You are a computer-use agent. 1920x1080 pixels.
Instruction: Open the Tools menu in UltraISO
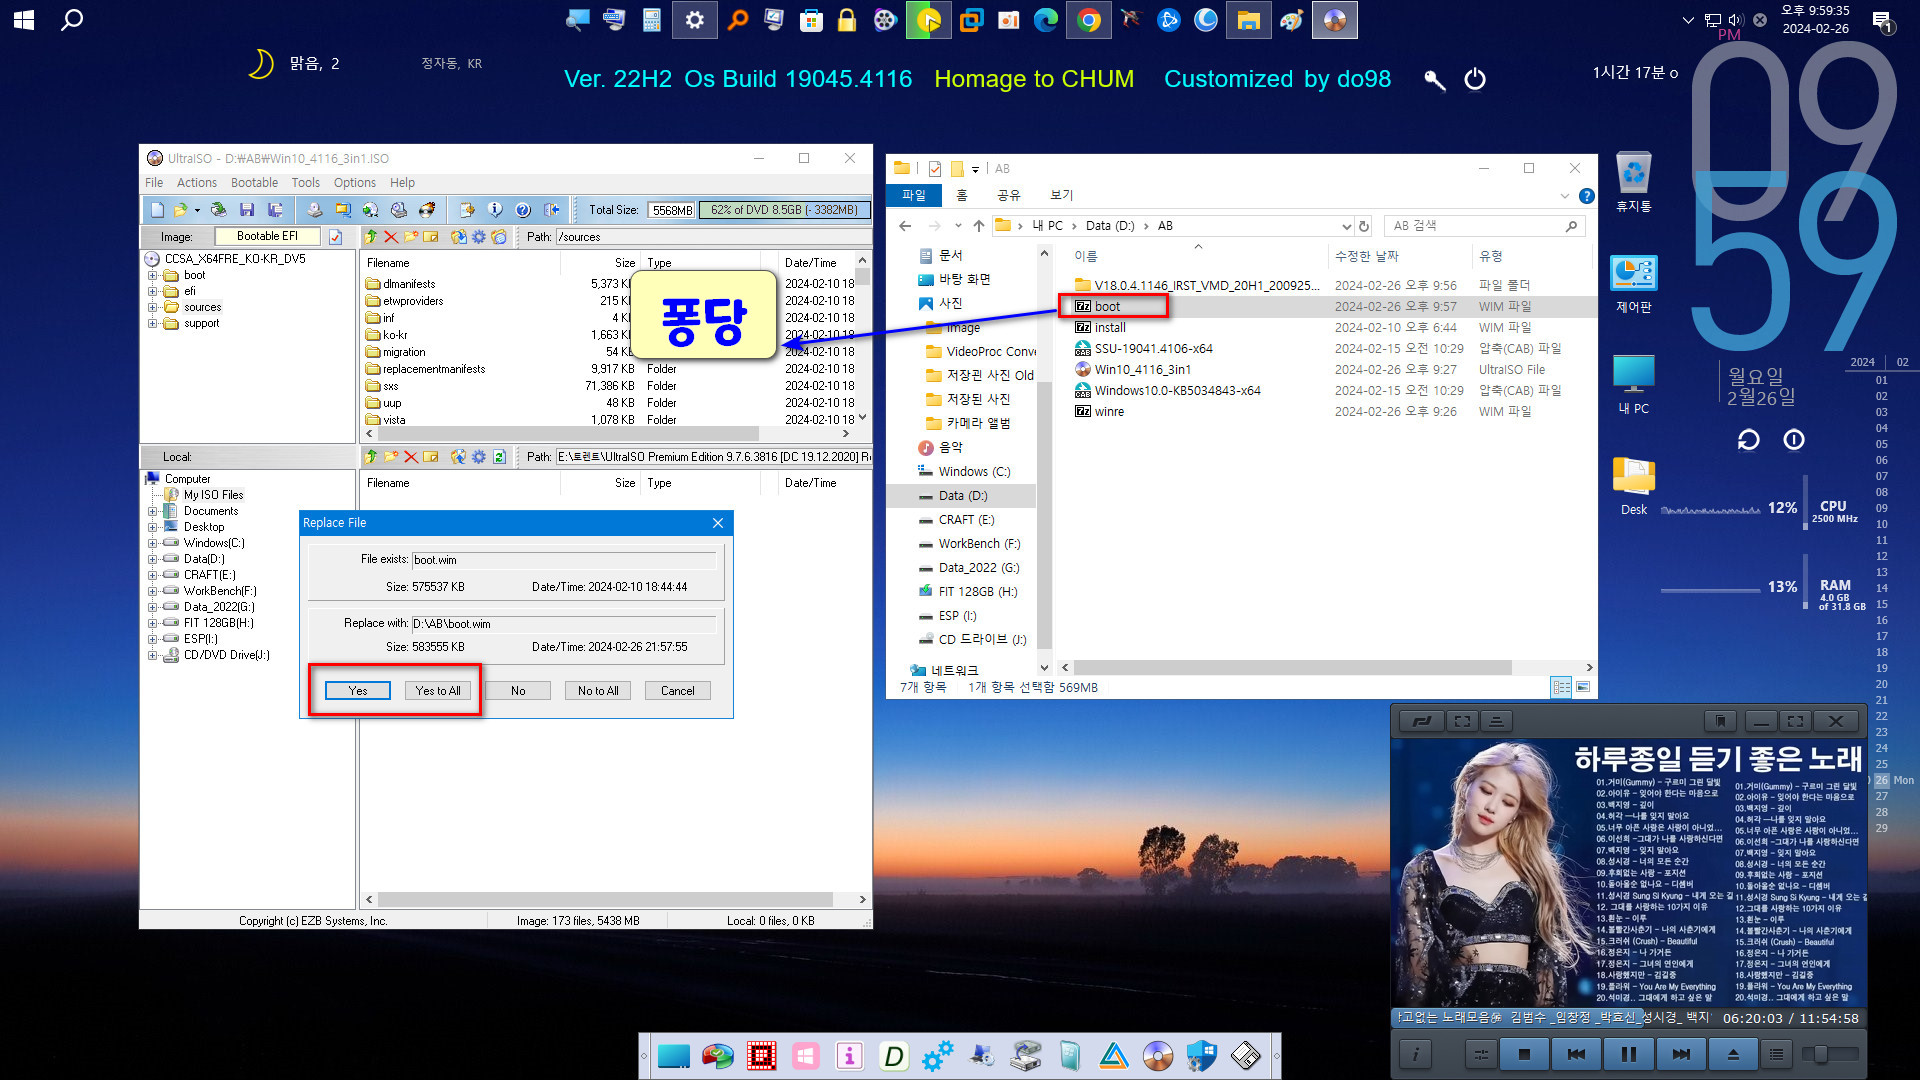click(306, 183)
